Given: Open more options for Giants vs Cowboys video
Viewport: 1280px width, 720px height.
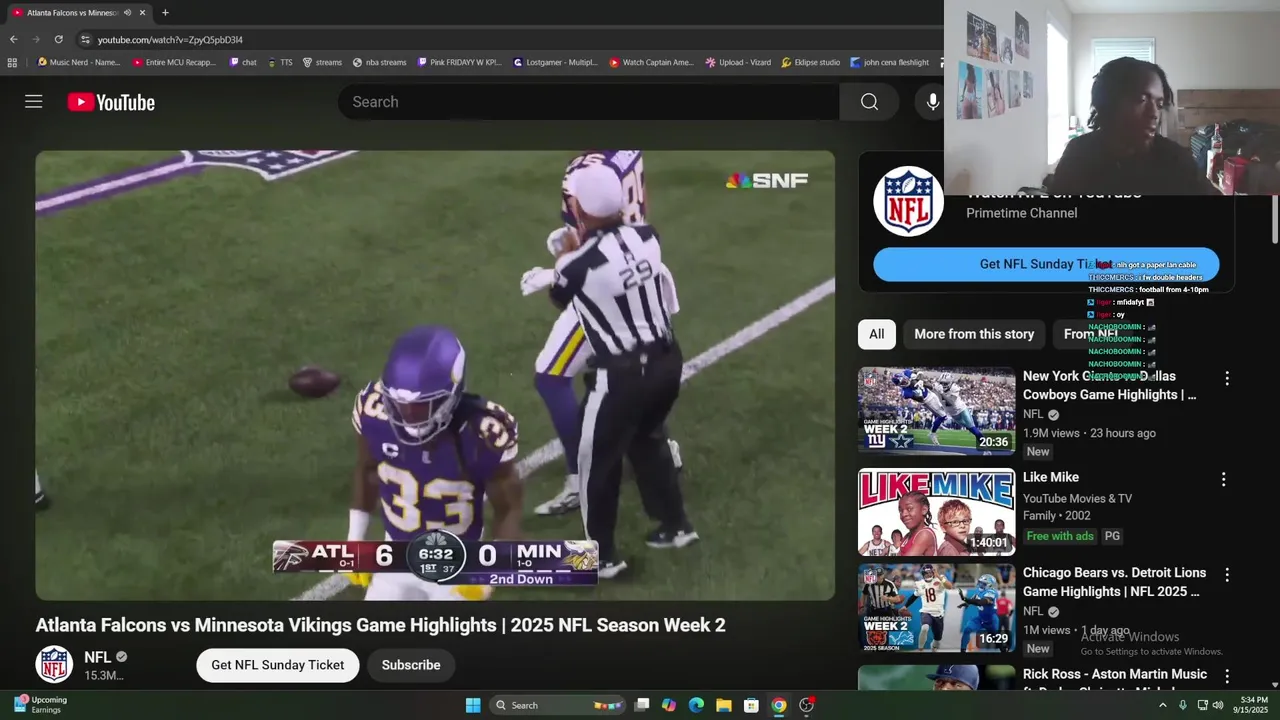Looking at the screenshot, I should (x=1227, y=378).
